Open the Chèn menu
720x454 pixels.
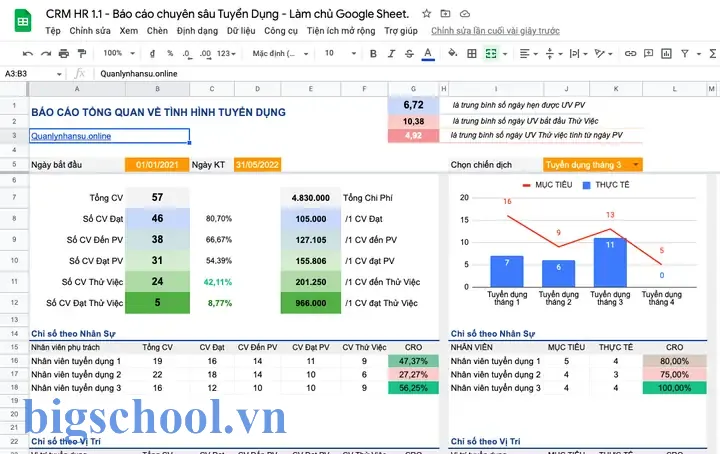(x=157, y=31)
